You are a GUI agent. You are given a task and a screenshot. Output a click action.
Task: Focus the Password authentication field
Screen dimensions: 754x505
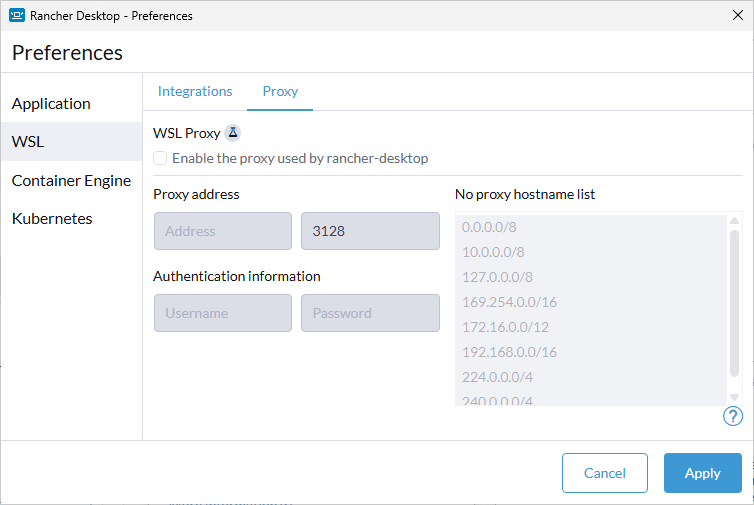(369, 313)
